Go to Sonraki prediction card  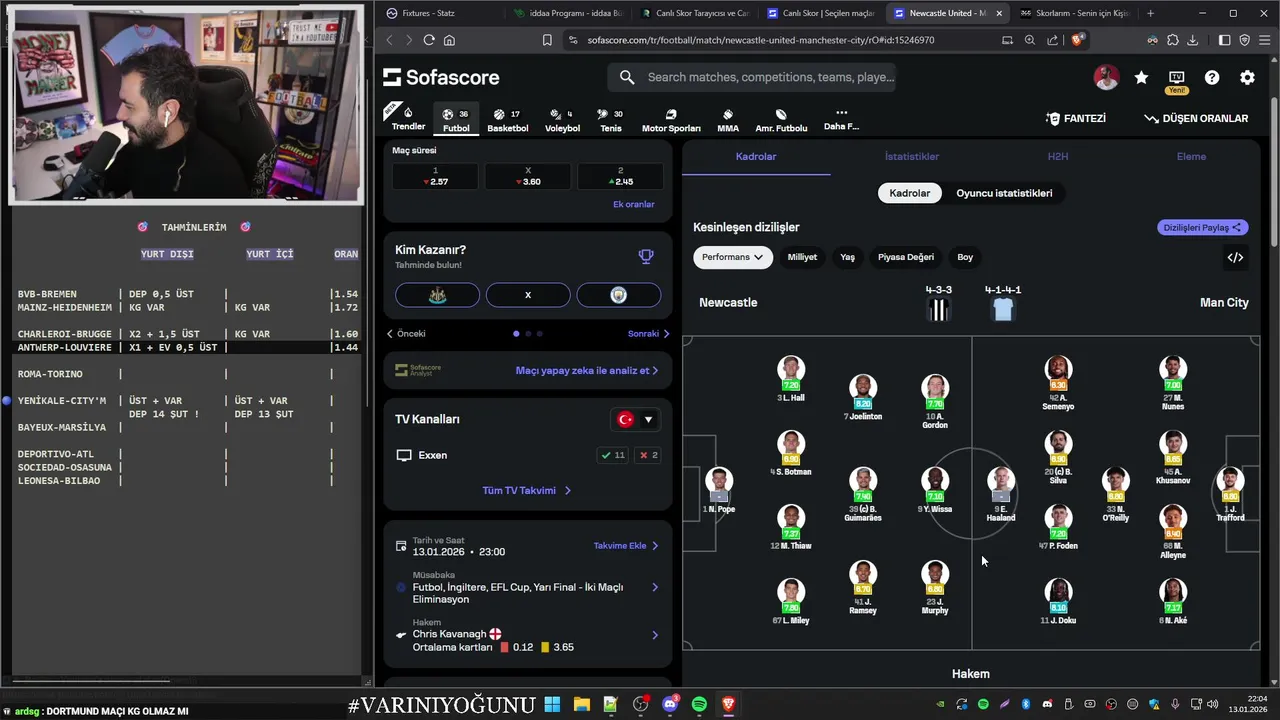point(648,334)
